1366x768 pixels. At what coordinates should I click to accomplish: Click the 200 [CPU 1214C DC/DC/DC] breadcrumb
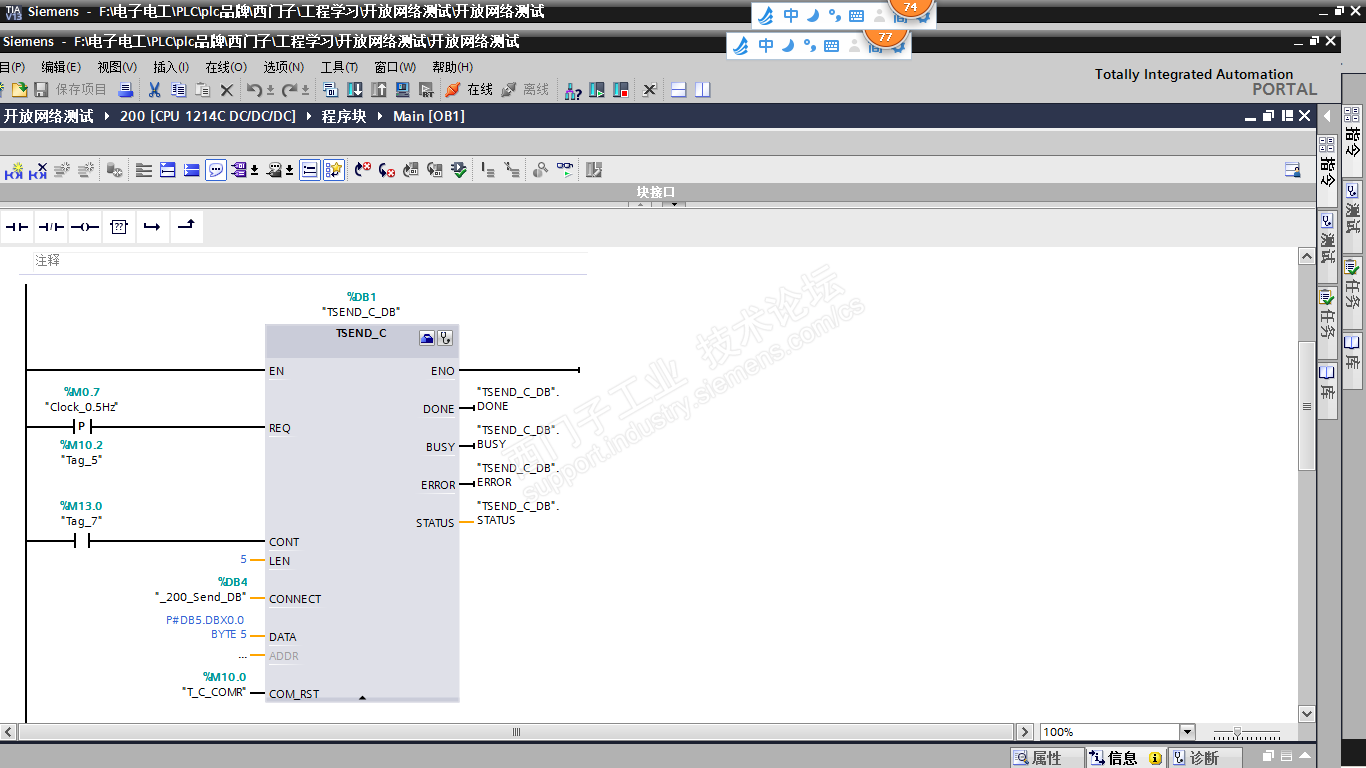tap(208, 116)
